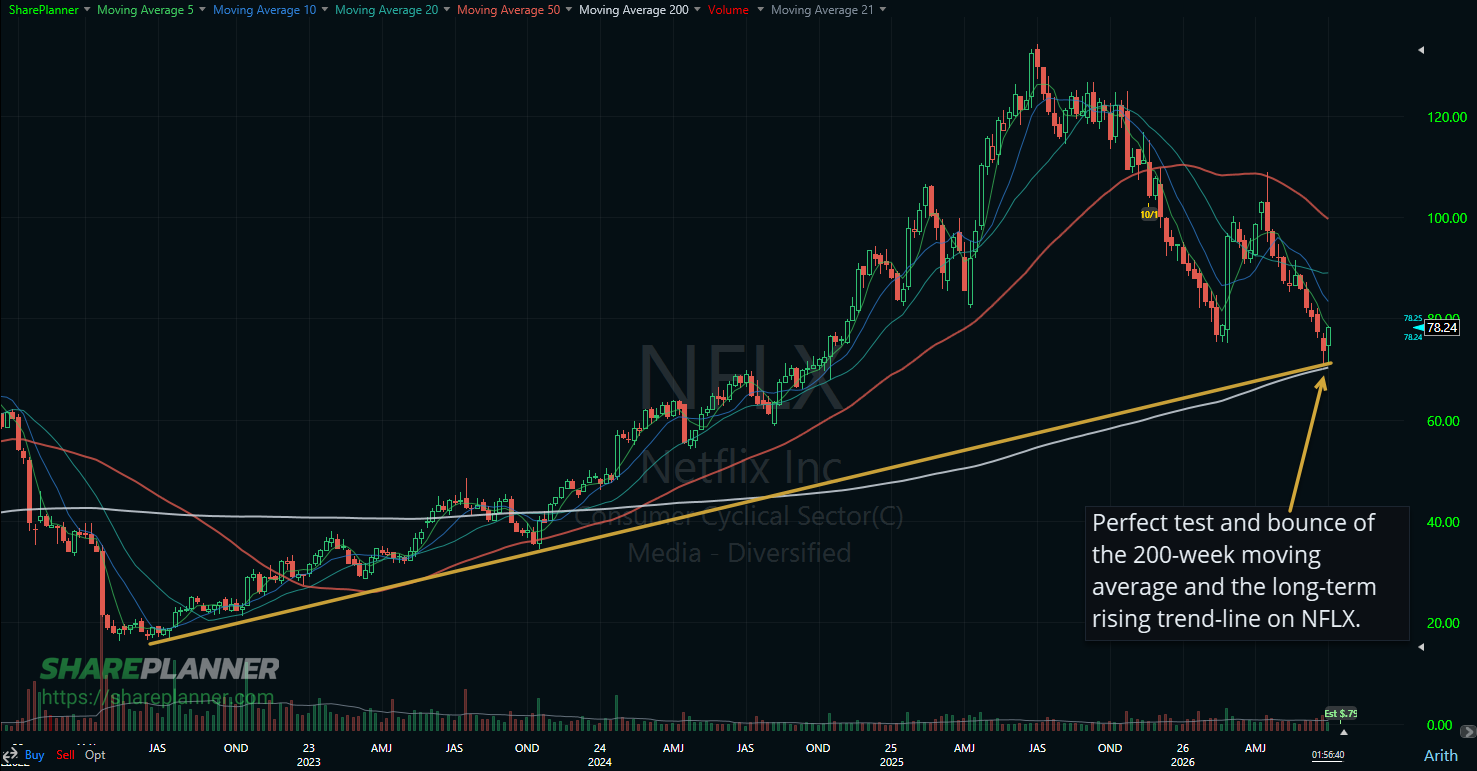Click the volume pane collapse arrow
The height and width of the screenshot is (771, 1477).
point(1421,648)
